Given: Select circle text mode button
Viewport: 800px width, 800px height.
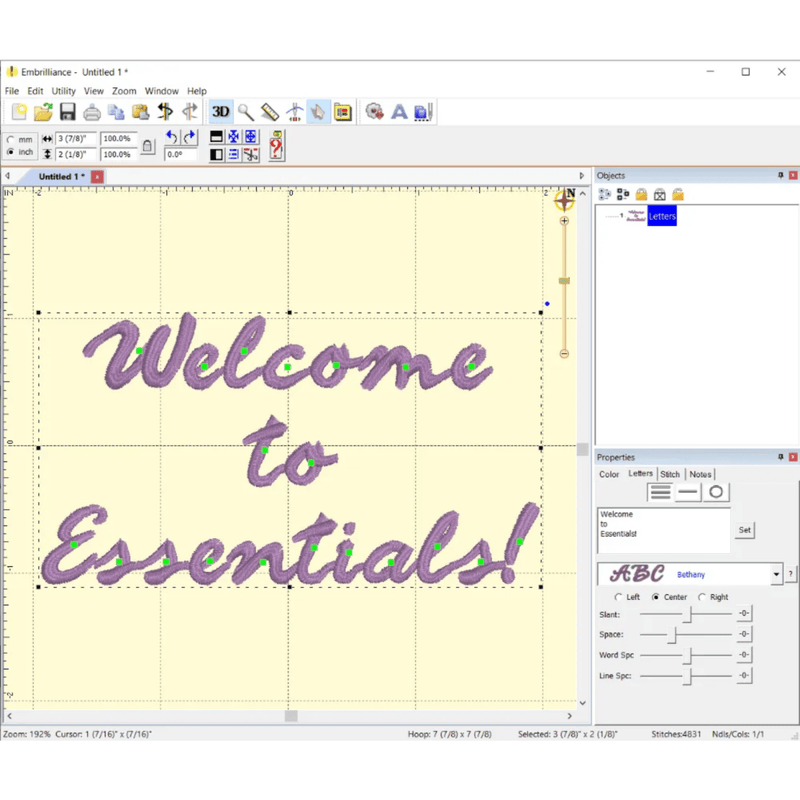Looking at the screenshot, I should [x=716, y=492].
